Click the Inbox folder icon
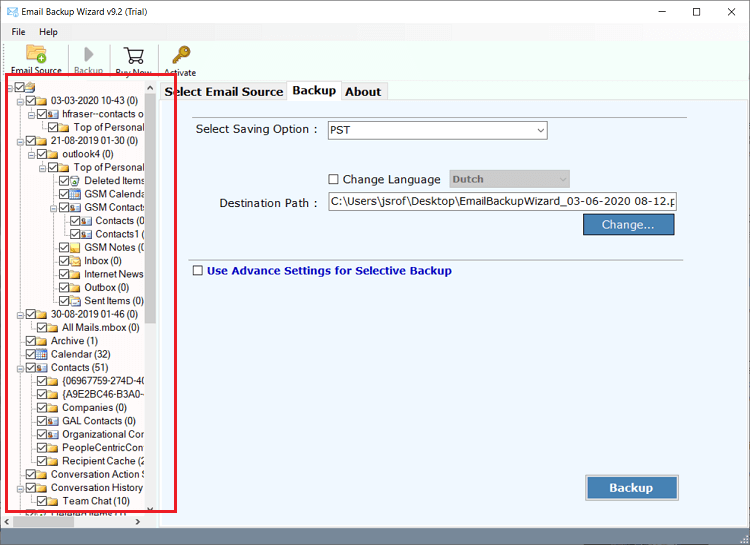The image size is (750, 545). [75, 261]
